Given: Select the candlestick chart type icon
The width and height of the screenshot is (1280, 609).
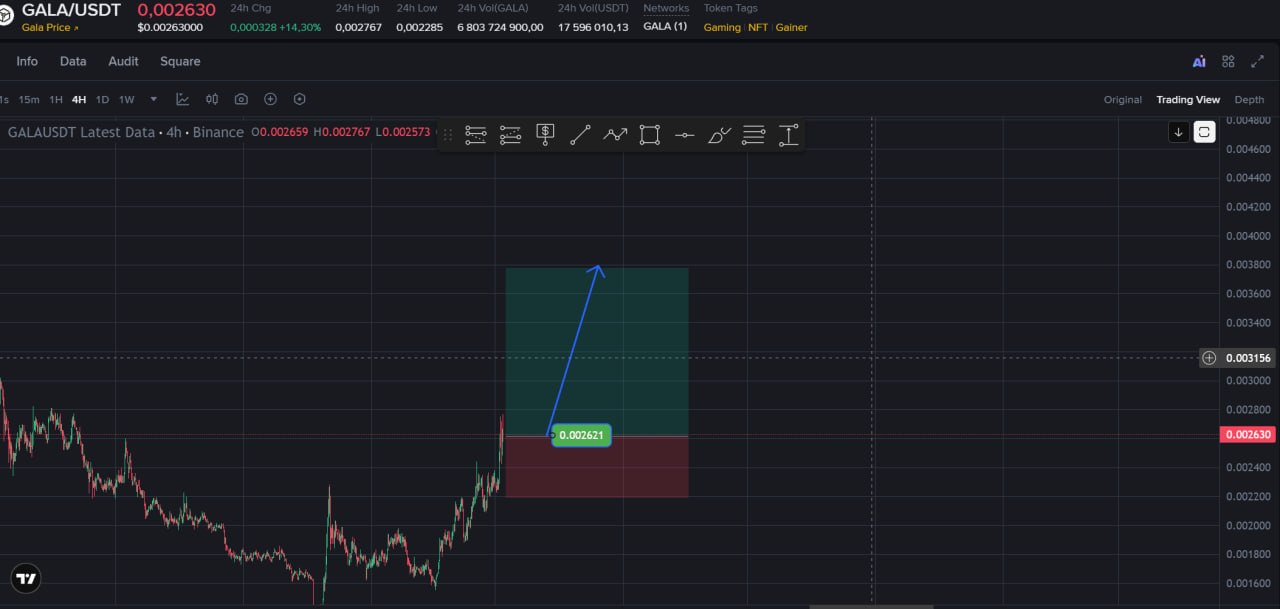Looking at the screenshot, I should [212, 99].
